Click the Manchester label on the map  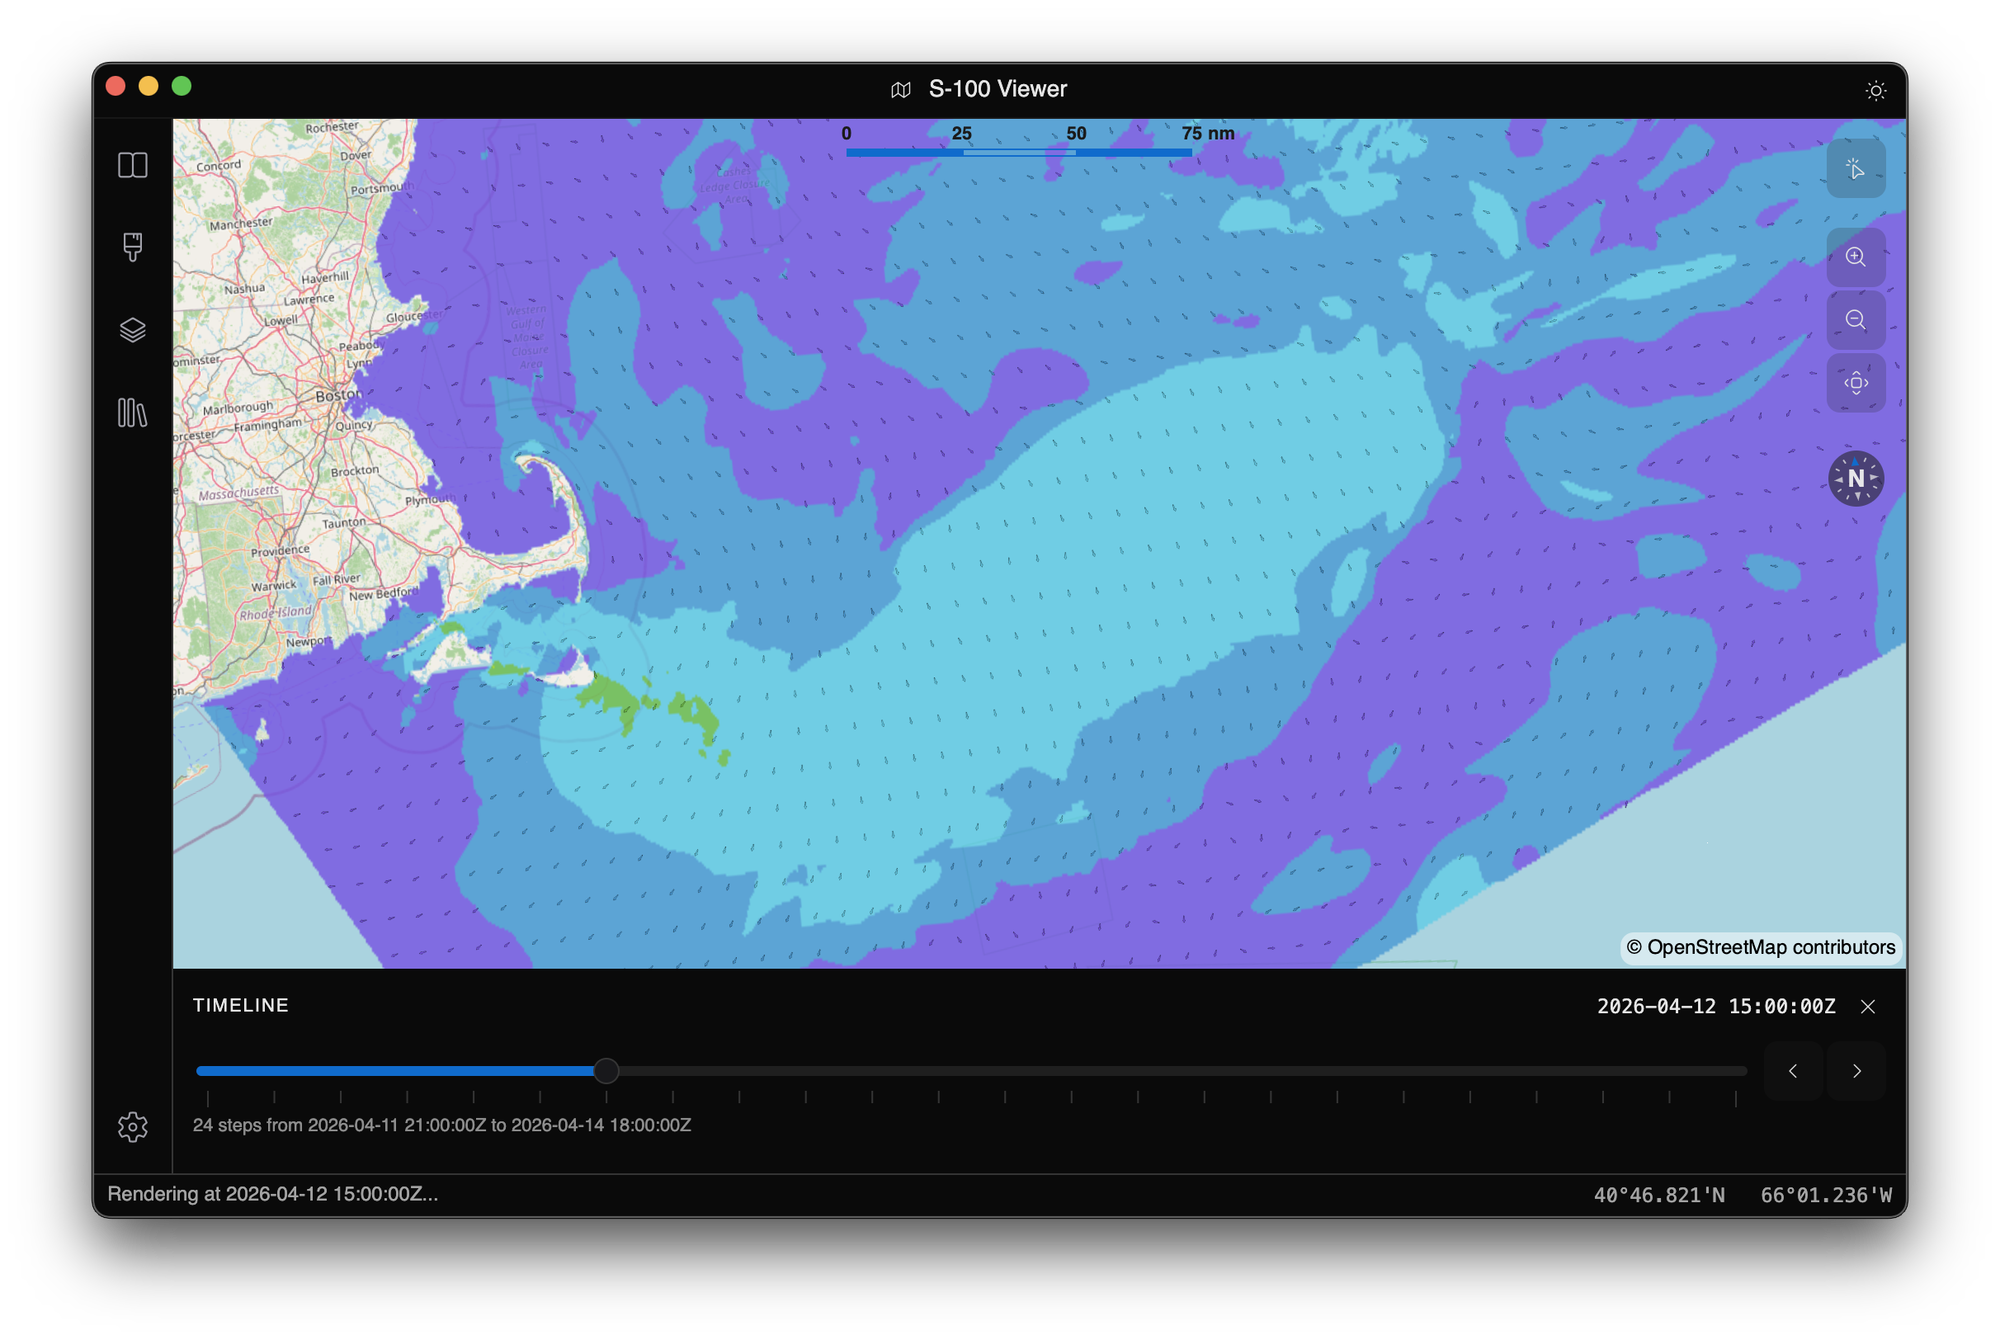(240, 224)
